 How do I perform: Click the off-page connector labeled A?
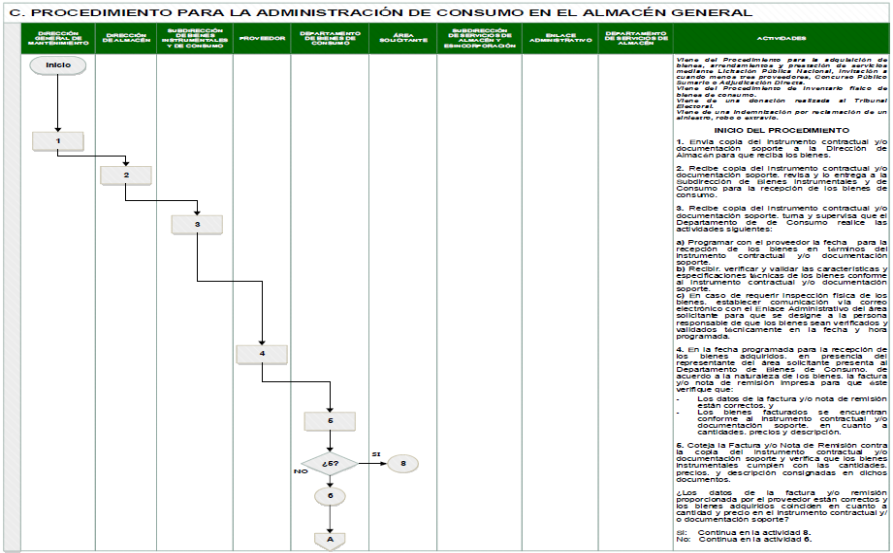click(x=330, y=537)
